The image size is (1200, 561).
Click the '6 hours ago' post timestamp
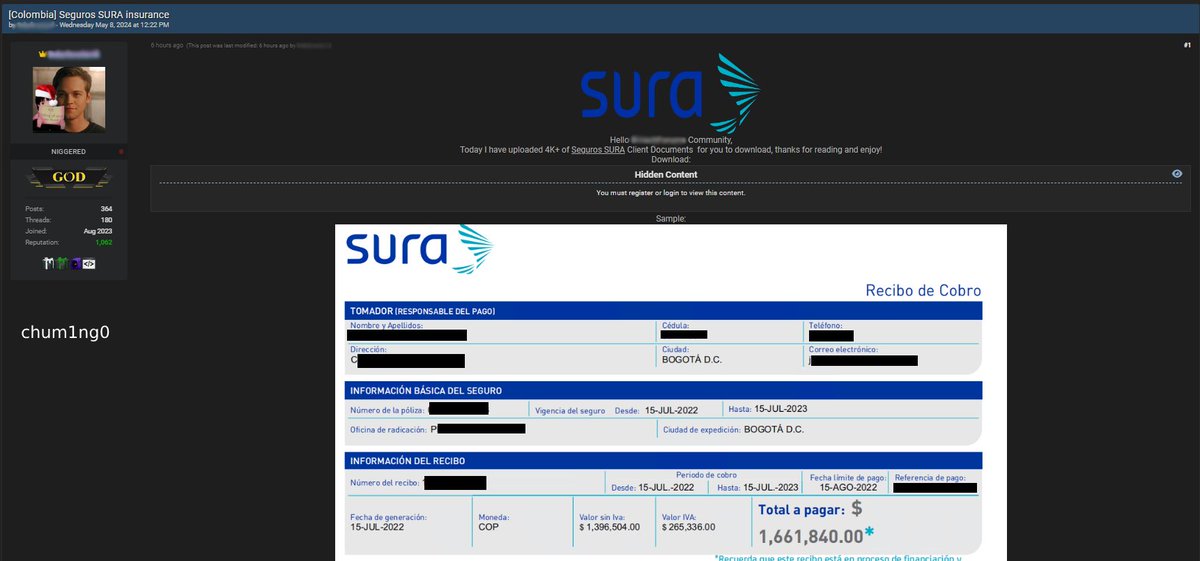167,46
